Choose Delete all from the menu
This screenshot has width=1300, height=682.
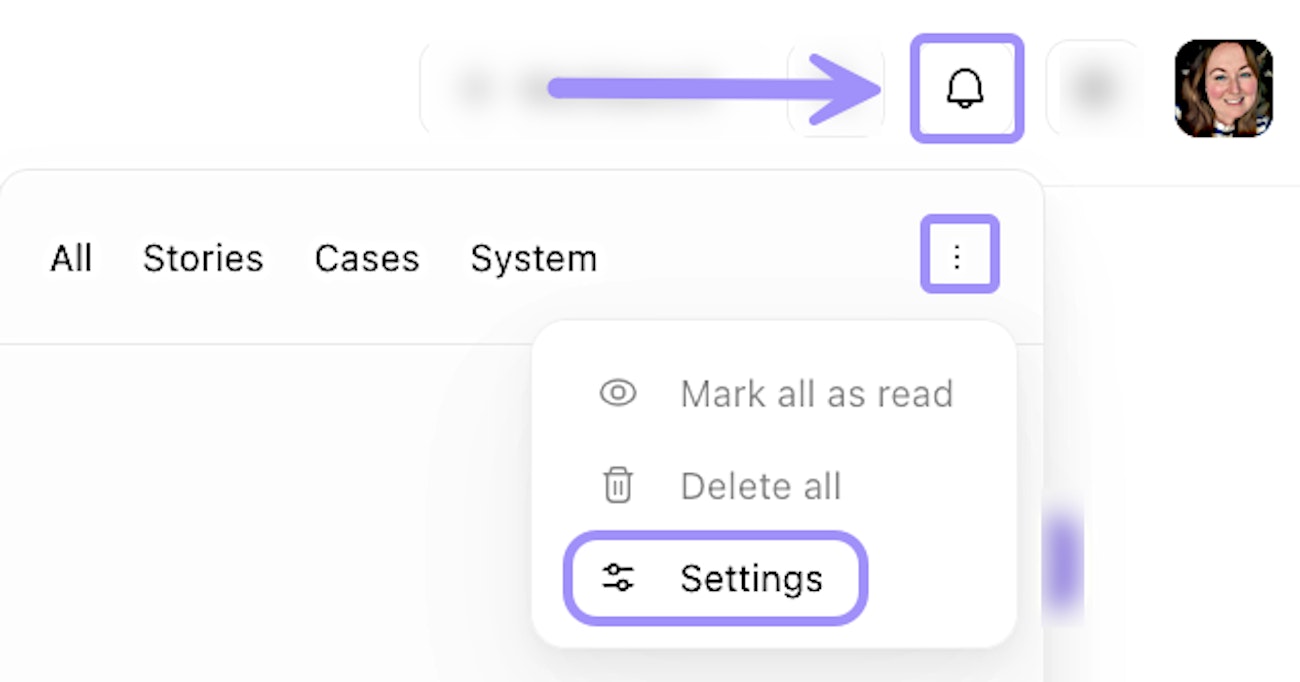pyautogui.click(x=760, y=486)
